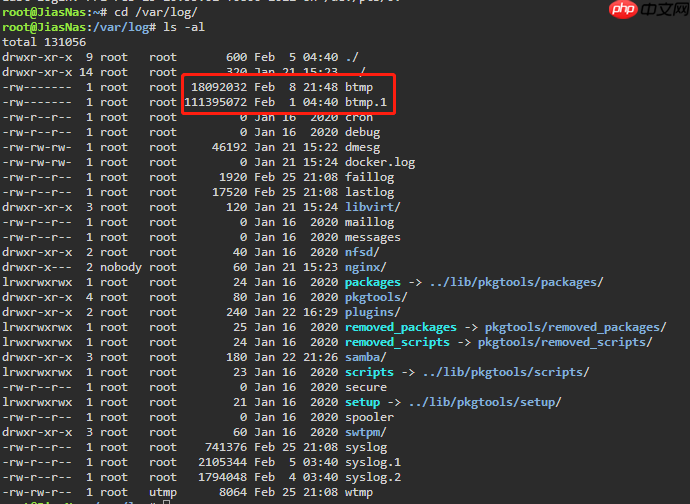Select the size value 8064 for wtmp
690x504 pixels.
click(x=233, y=493)
